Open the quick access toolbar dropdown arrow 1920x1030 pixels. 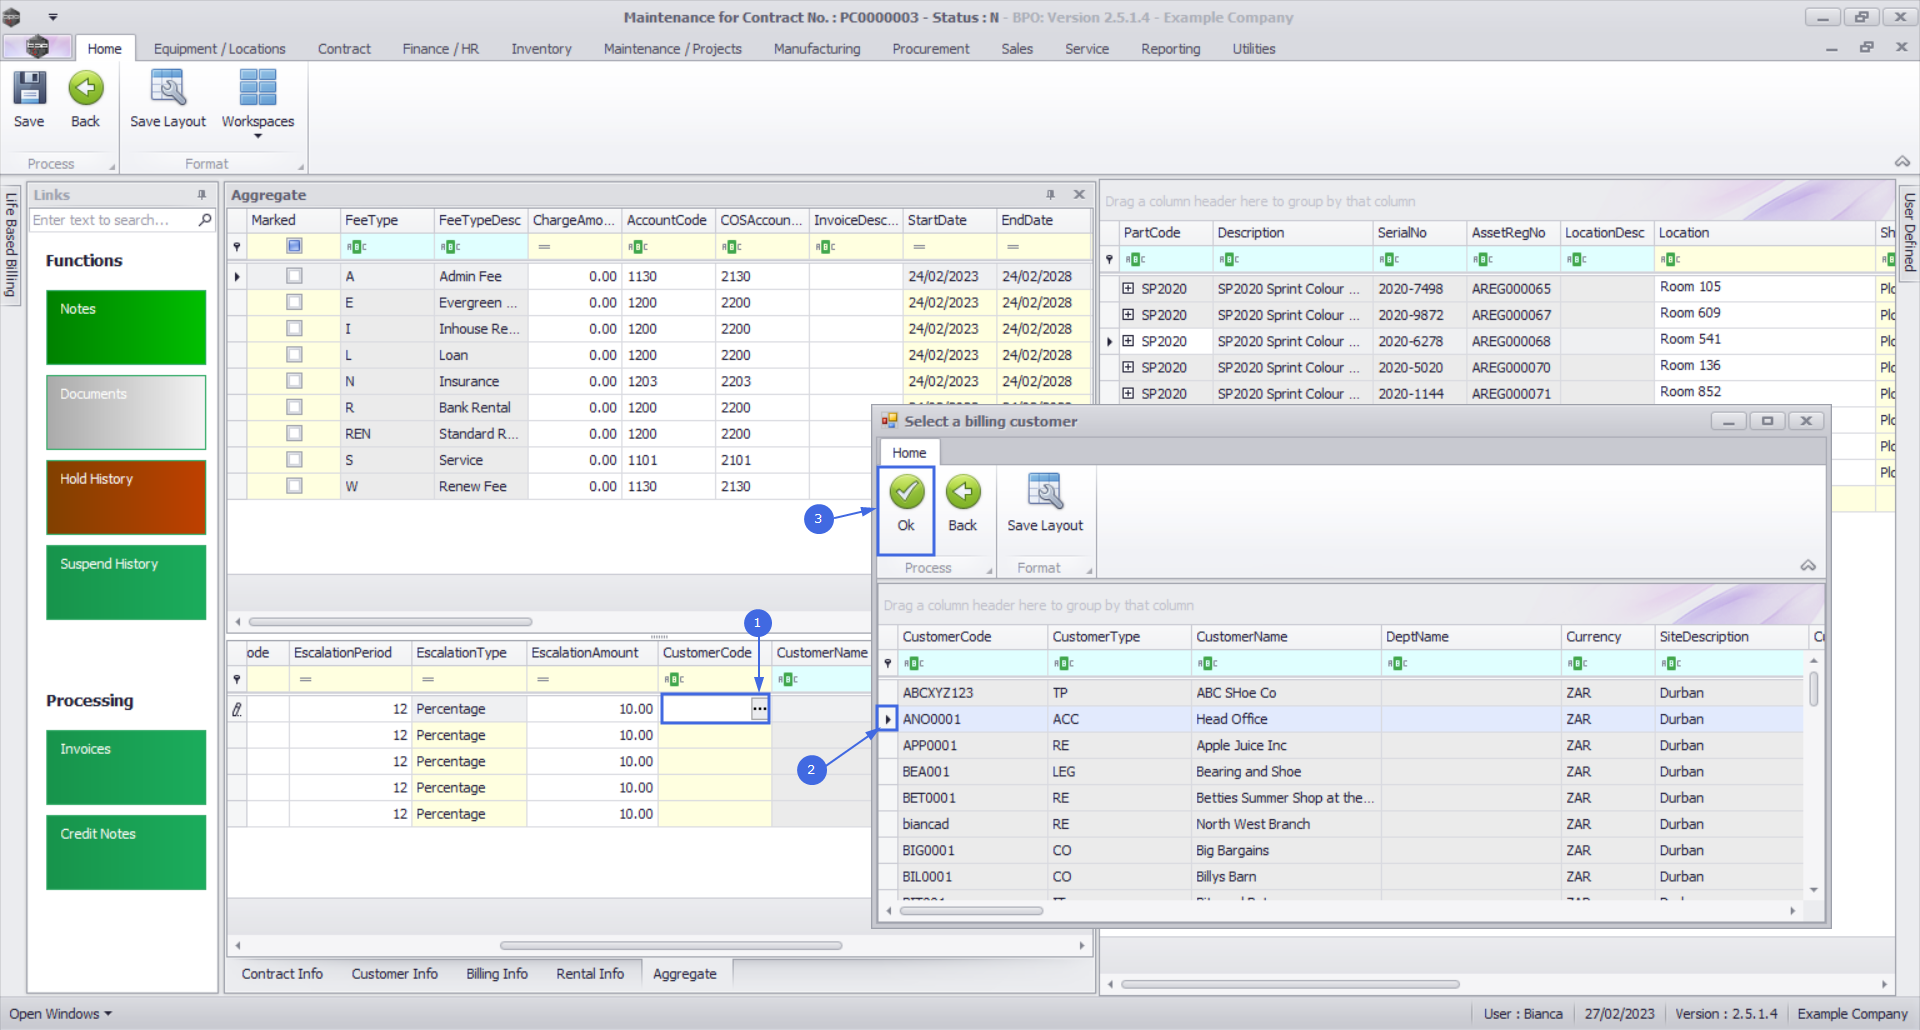53,17
